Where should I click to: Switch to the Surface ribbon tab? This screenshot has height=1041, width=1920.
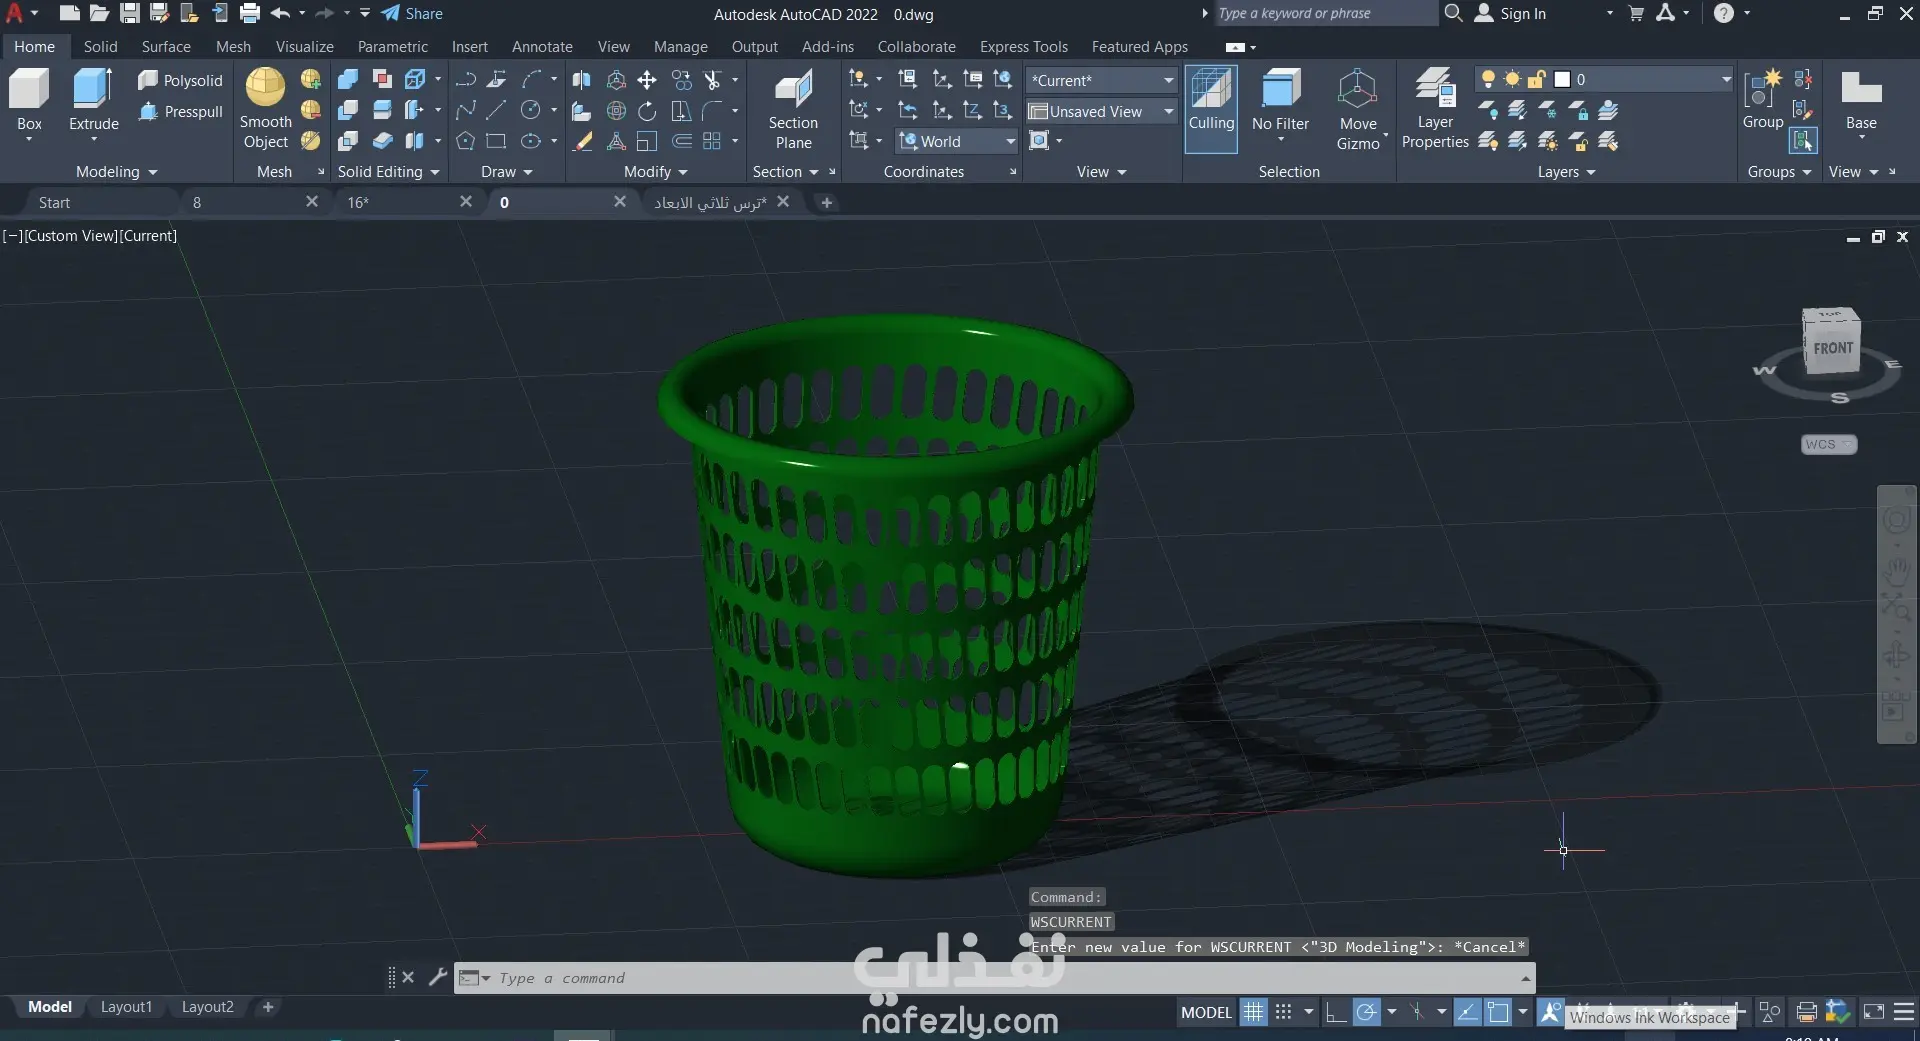tap(166, 46)
